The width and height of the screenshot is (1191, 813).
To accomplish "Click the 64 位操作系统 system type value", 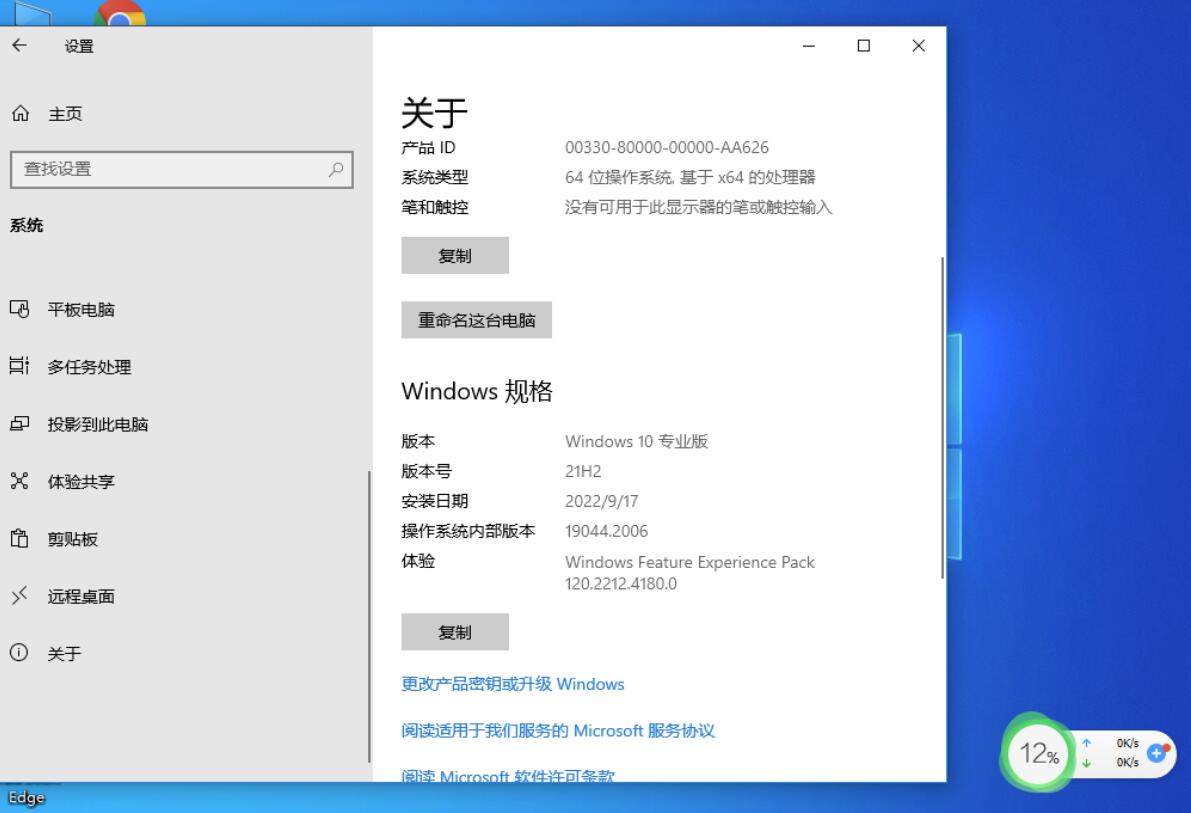I will point(690,177).
